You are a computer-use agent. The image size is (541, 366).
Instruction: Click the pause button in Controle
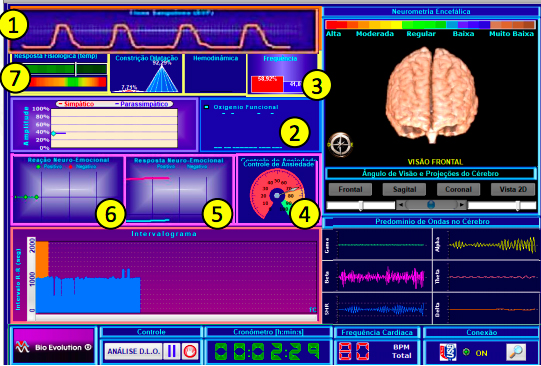point(171,351)
